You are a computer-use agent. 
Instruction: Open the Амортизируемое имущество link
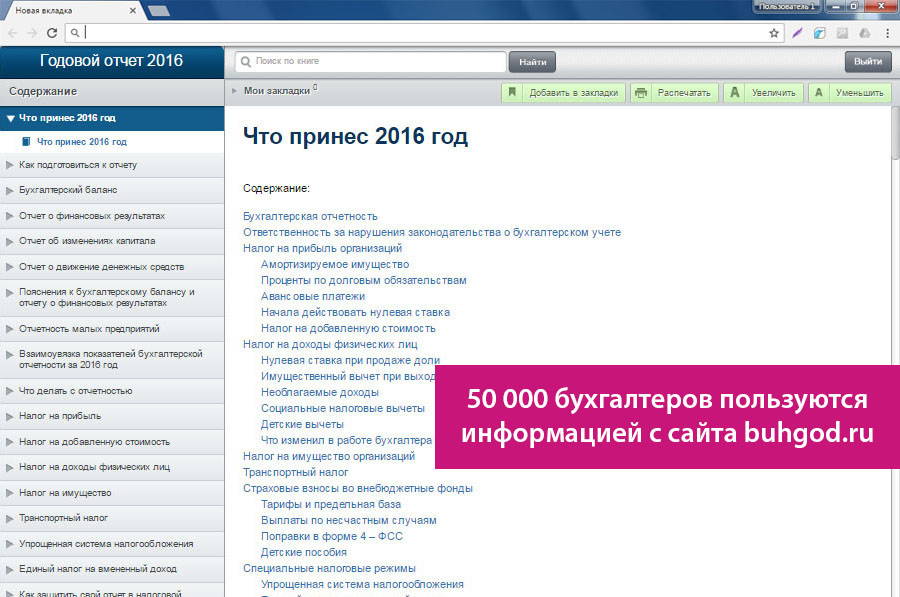point(335,265)
